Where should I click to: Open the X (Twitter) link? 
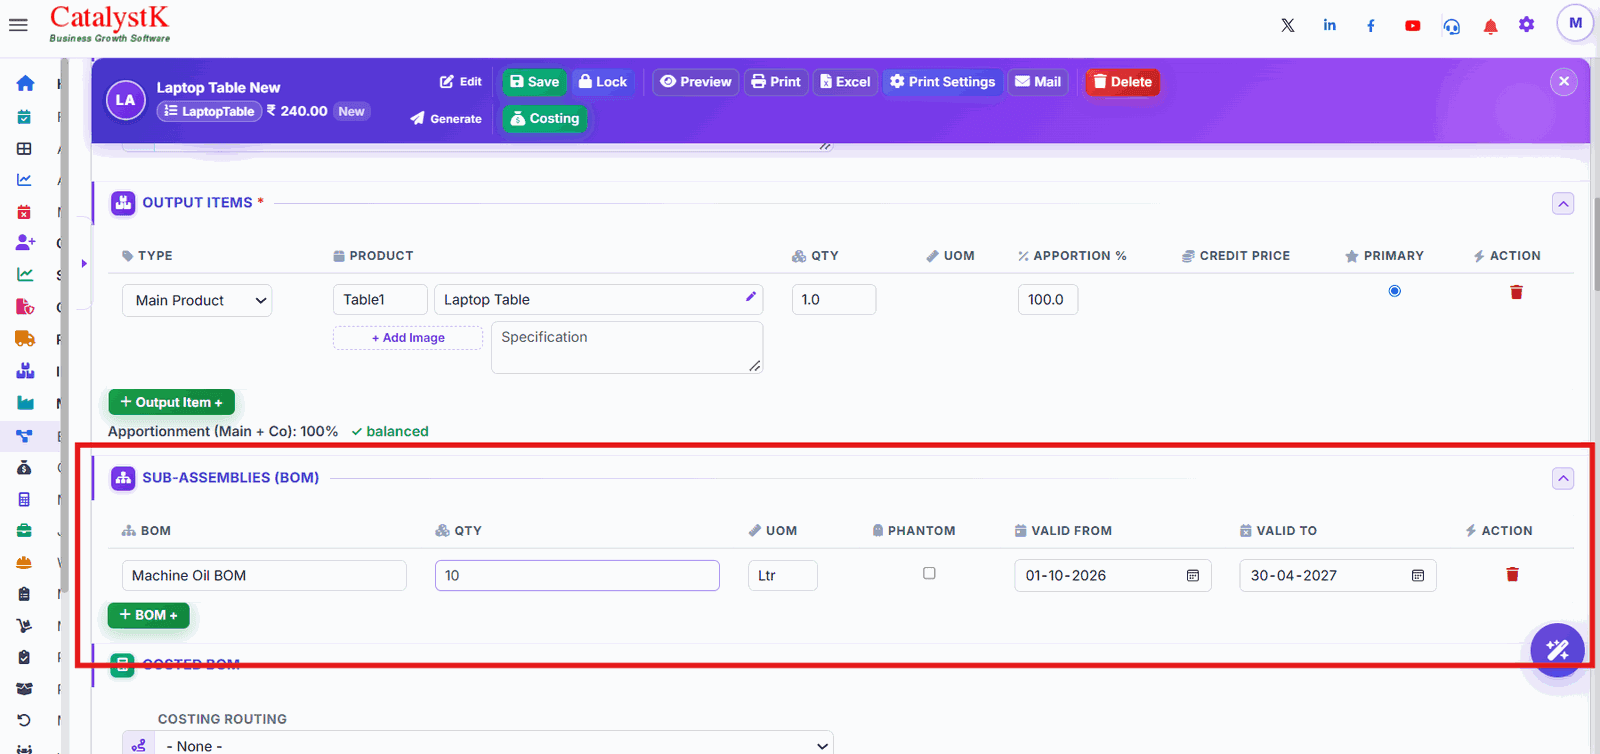pyautogui.click(x=1288, y=25)
